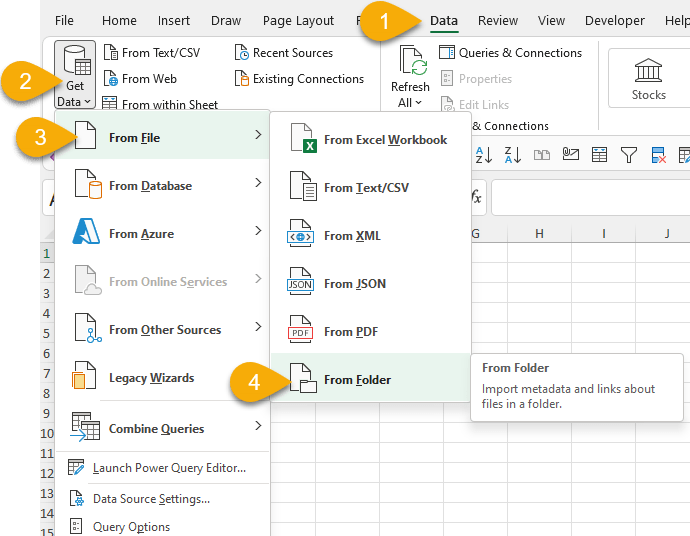
Task: Expand the Combine Queries submenu
Action: tap(156, 429)
